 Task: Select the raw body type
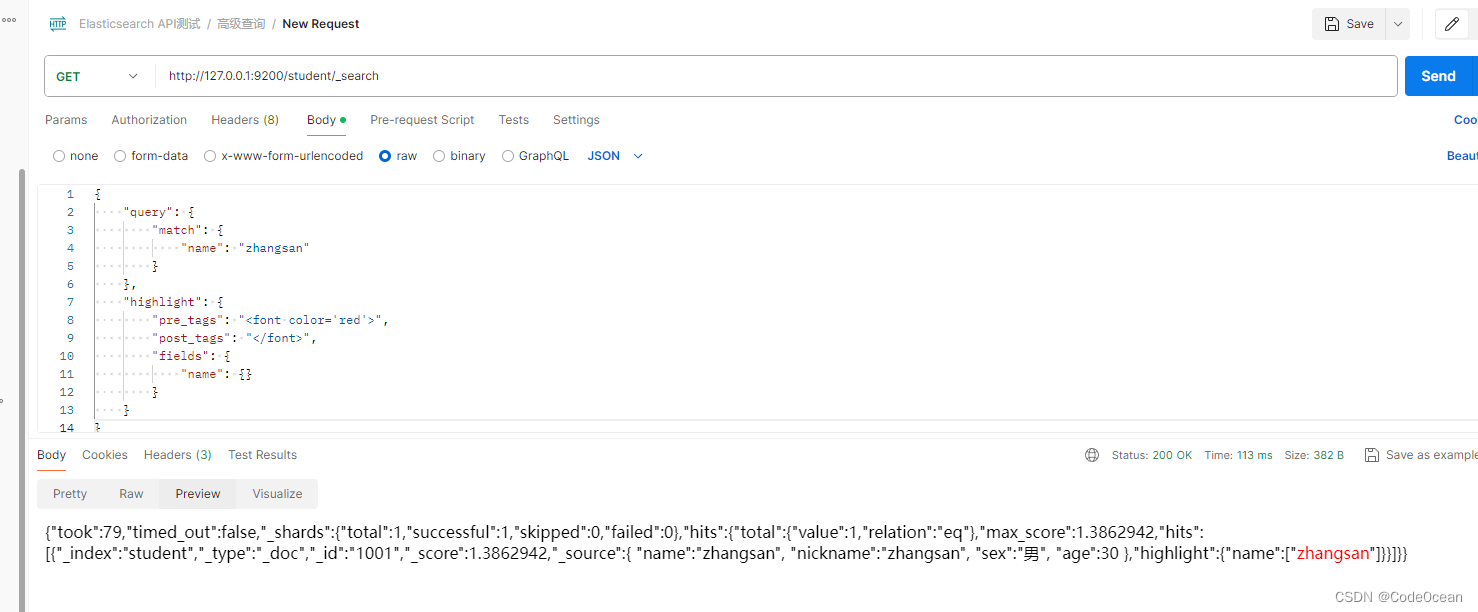point(398,156)
